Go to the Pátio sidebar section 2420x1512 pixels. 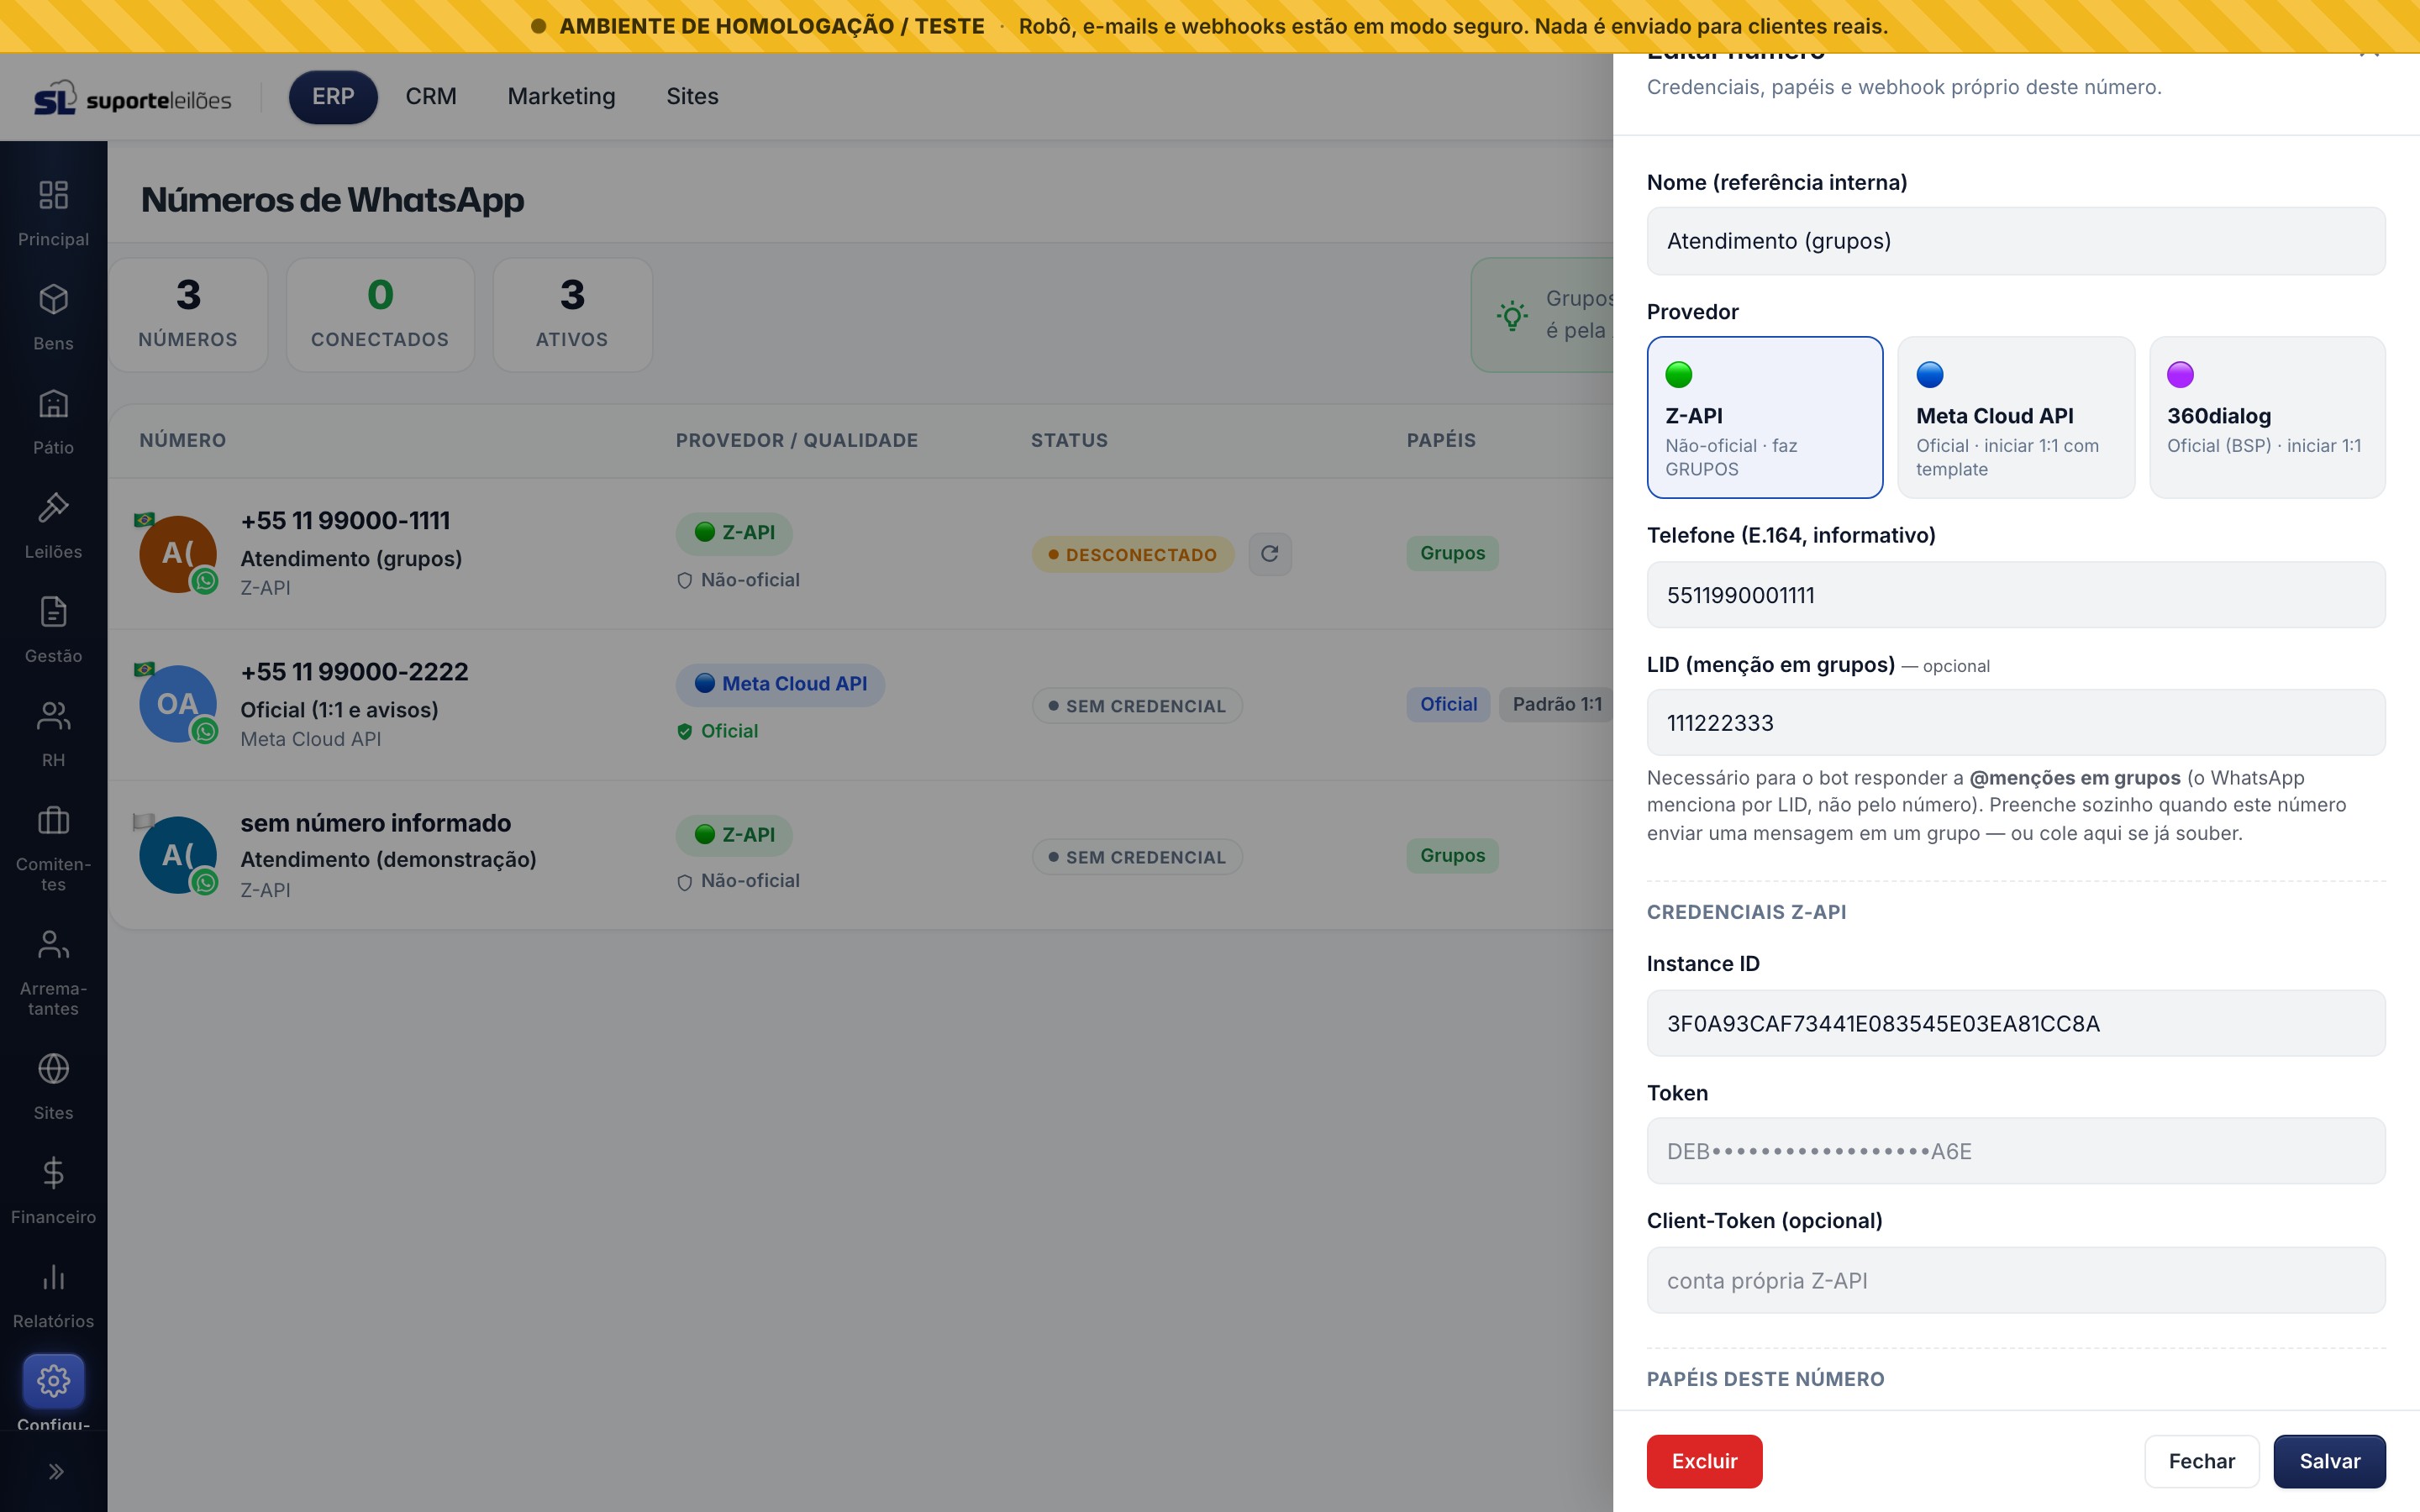(53, 421)
